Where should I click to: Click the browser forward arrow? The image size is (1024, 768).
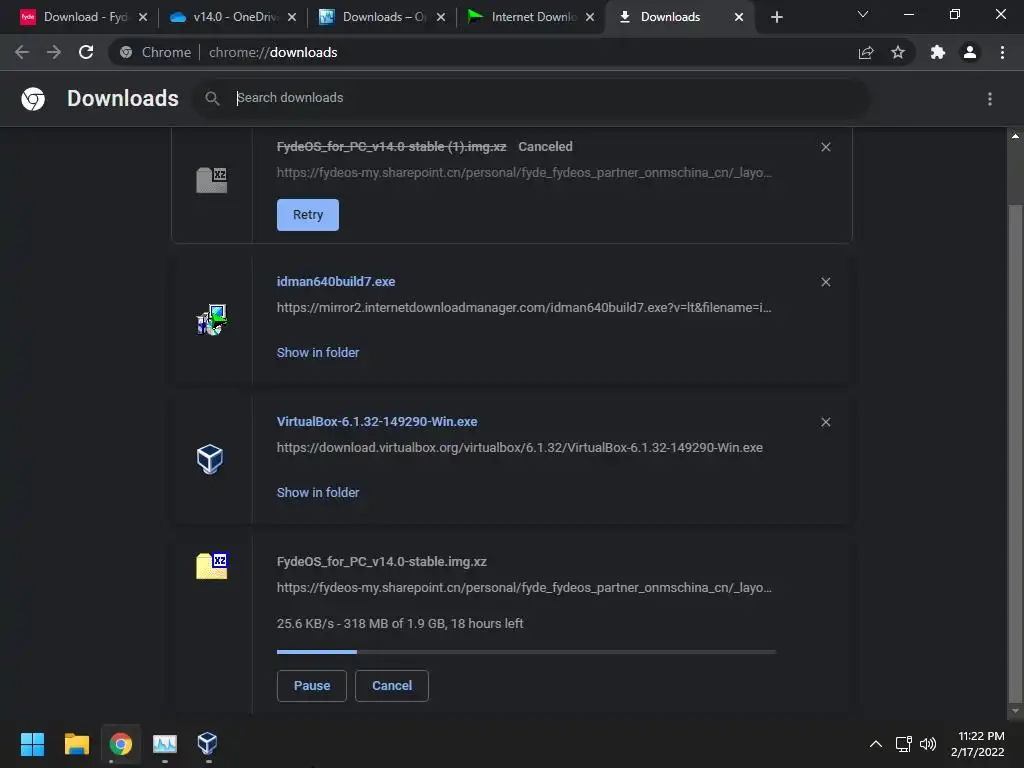pyautogui.click(x=54, y=52)
